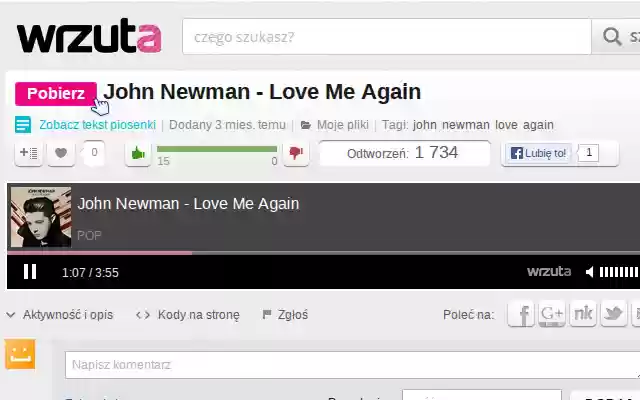Add song to playlist icon
640x400 pixels.
28,153
